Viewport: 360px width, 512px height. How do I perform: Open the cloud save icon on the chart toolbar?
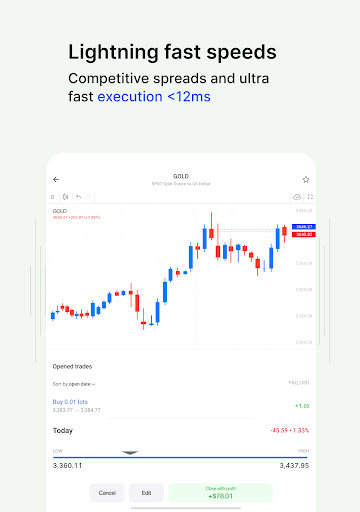coord(297,197)
